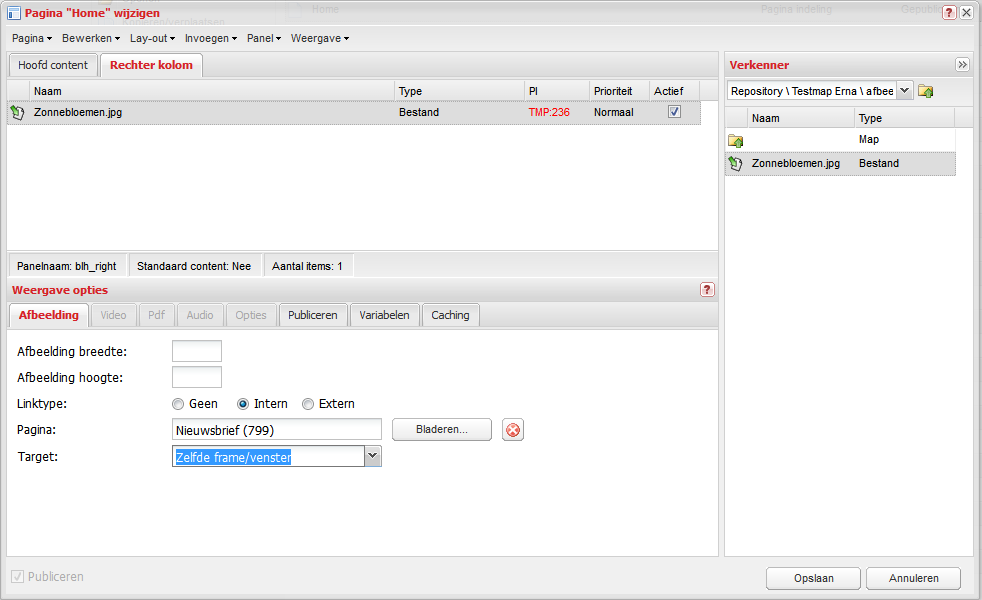Screen dimensions: 982x600
Task: Select Linktype Geen radio button
Action: pyautogui.click(x=178, y=404)
